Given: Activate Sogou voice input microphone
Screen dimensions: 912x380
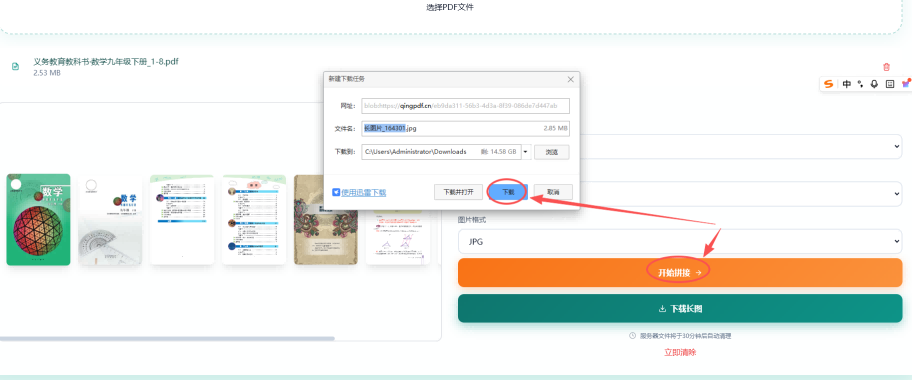Looking at the screenshot, I should pos(874,84).
